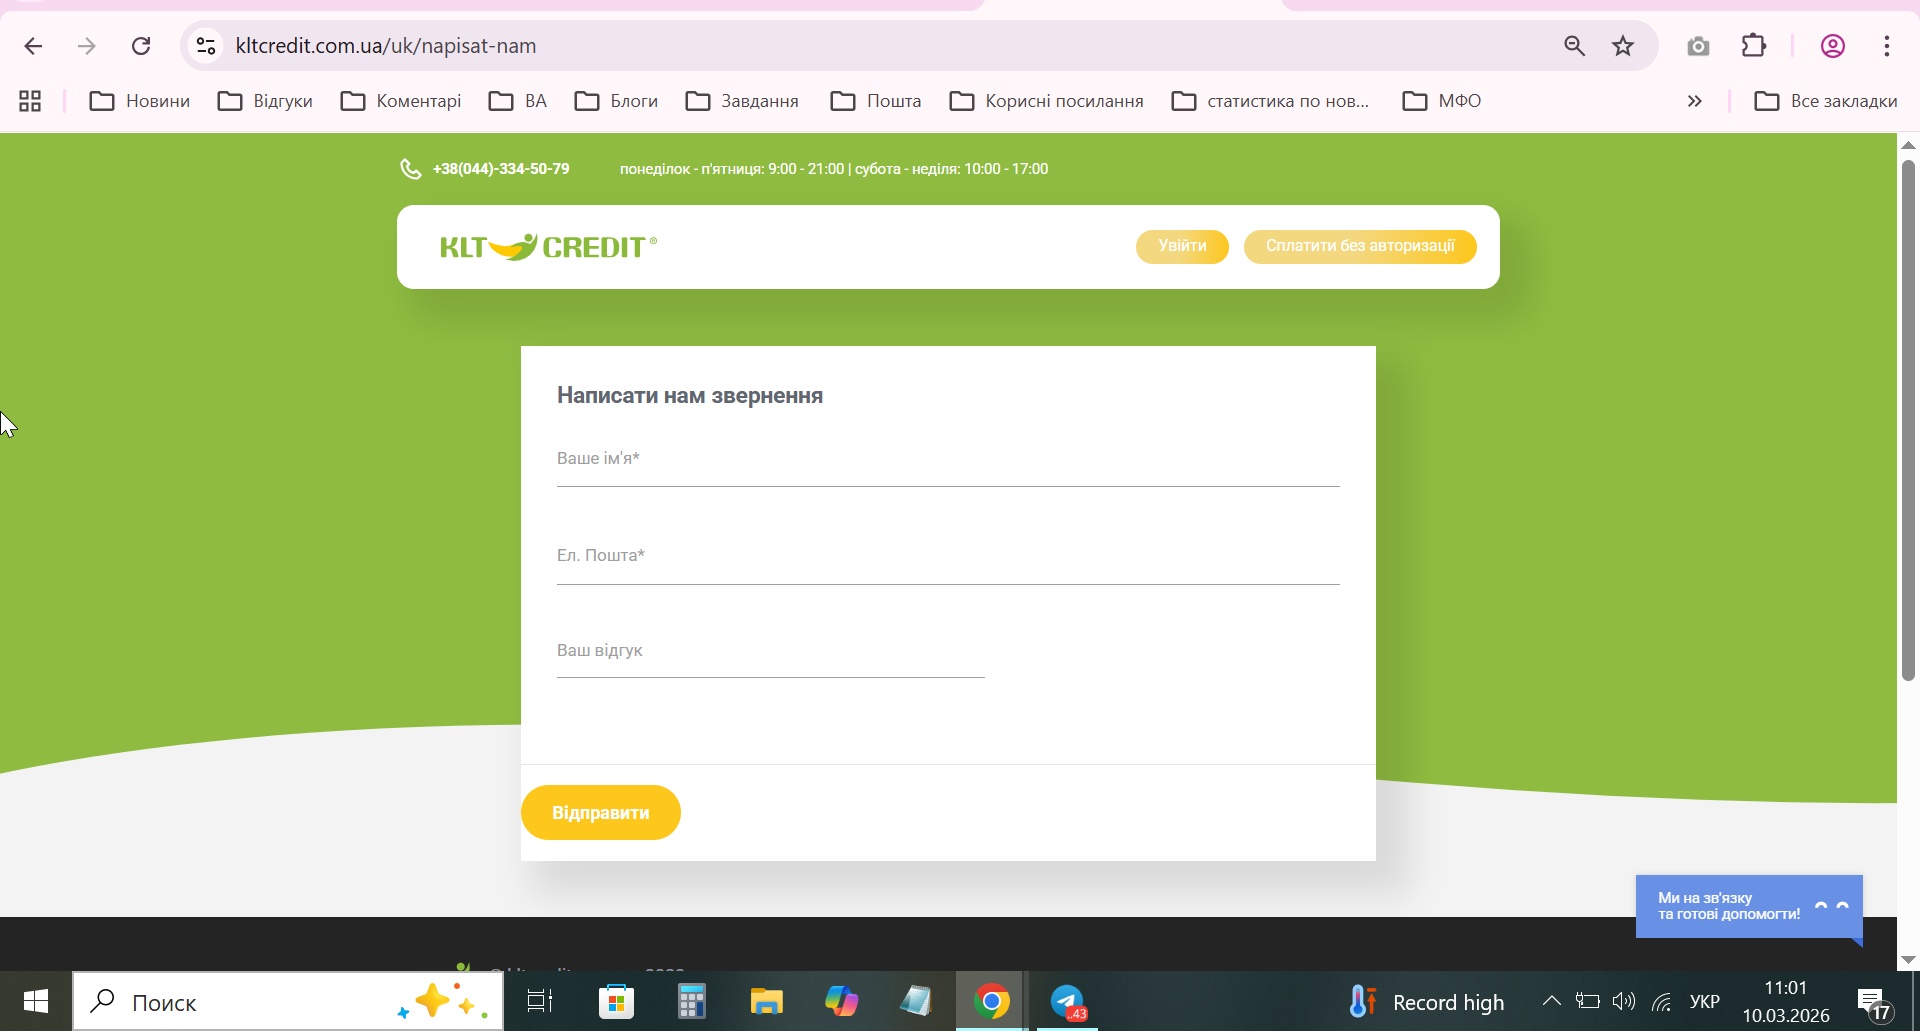Launch Microsoft Store from taskbar
The image size is (1920, 1031).
pos(616,1001)
